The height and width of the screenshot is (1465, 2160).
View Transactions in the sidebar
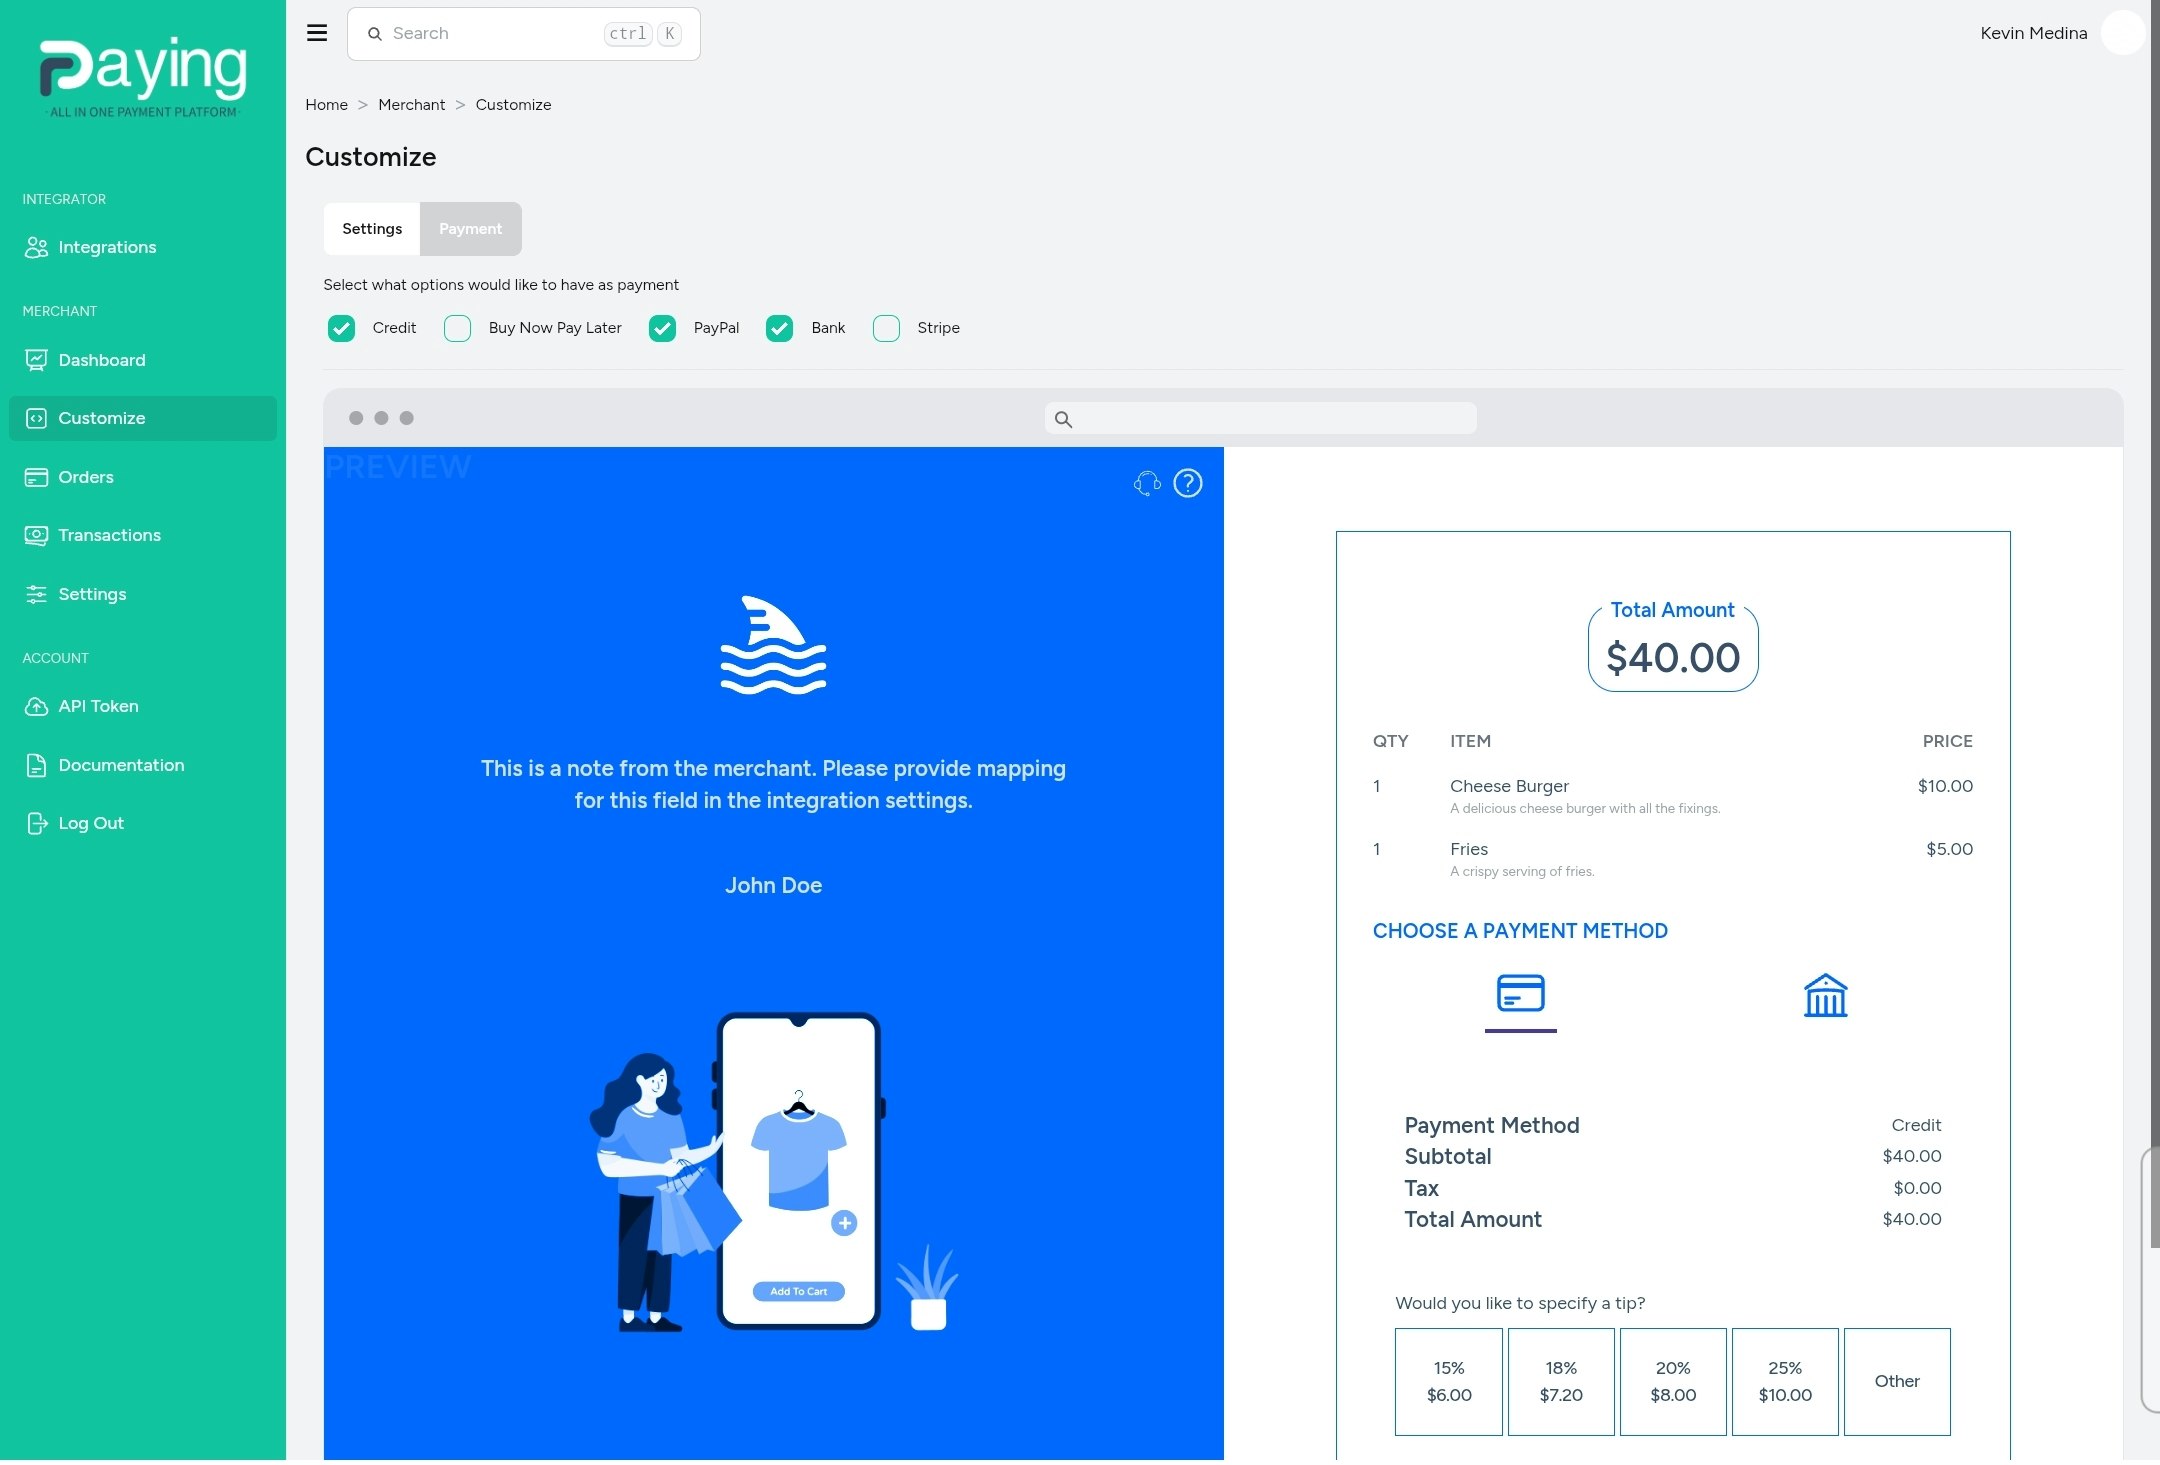pyautogui.click(x=109, y=535)
